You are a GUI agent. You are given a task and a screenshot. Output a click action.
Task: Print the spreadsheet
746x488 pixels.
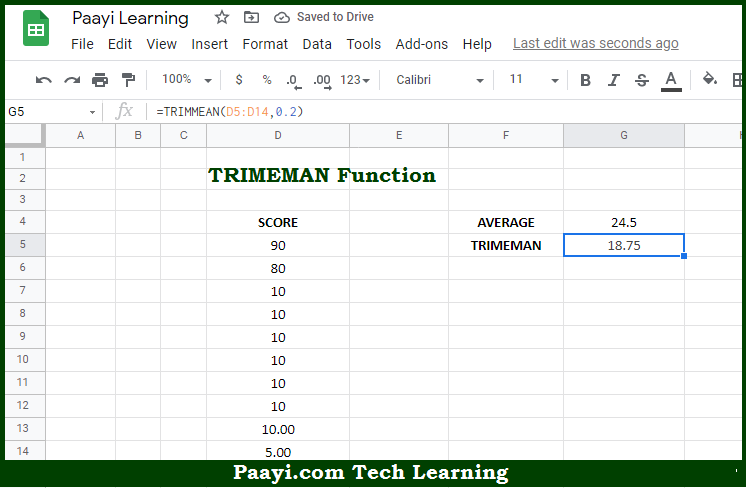coord(100,80)
